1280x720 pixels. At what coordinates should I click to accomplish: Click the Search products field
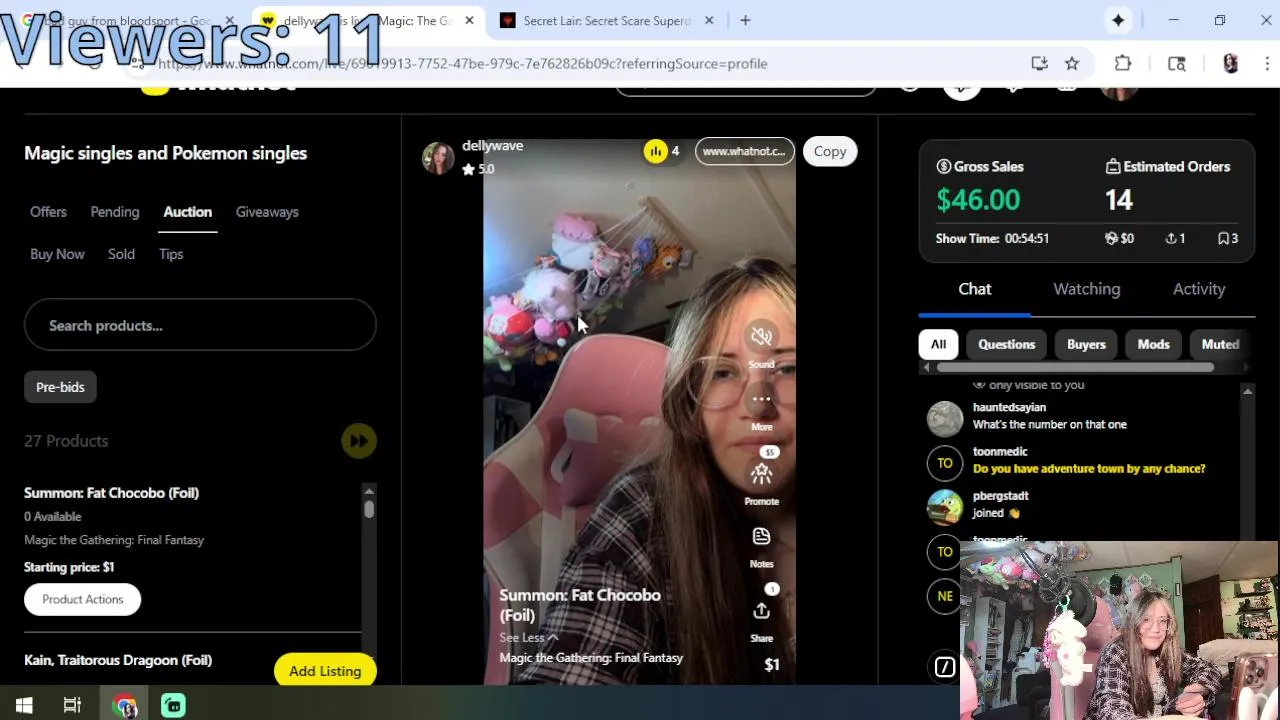point(200,325)
